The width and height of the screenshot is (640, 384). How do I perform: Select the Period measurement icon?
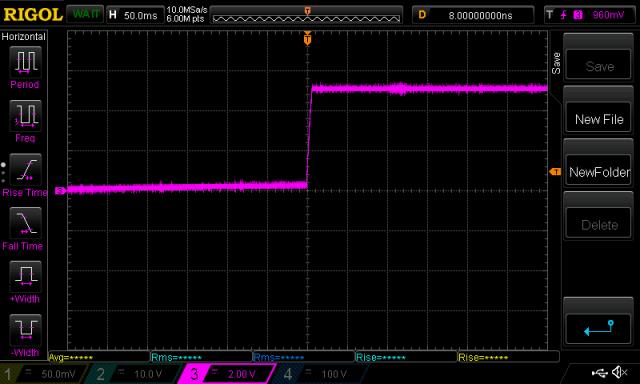tap(25, 62)
